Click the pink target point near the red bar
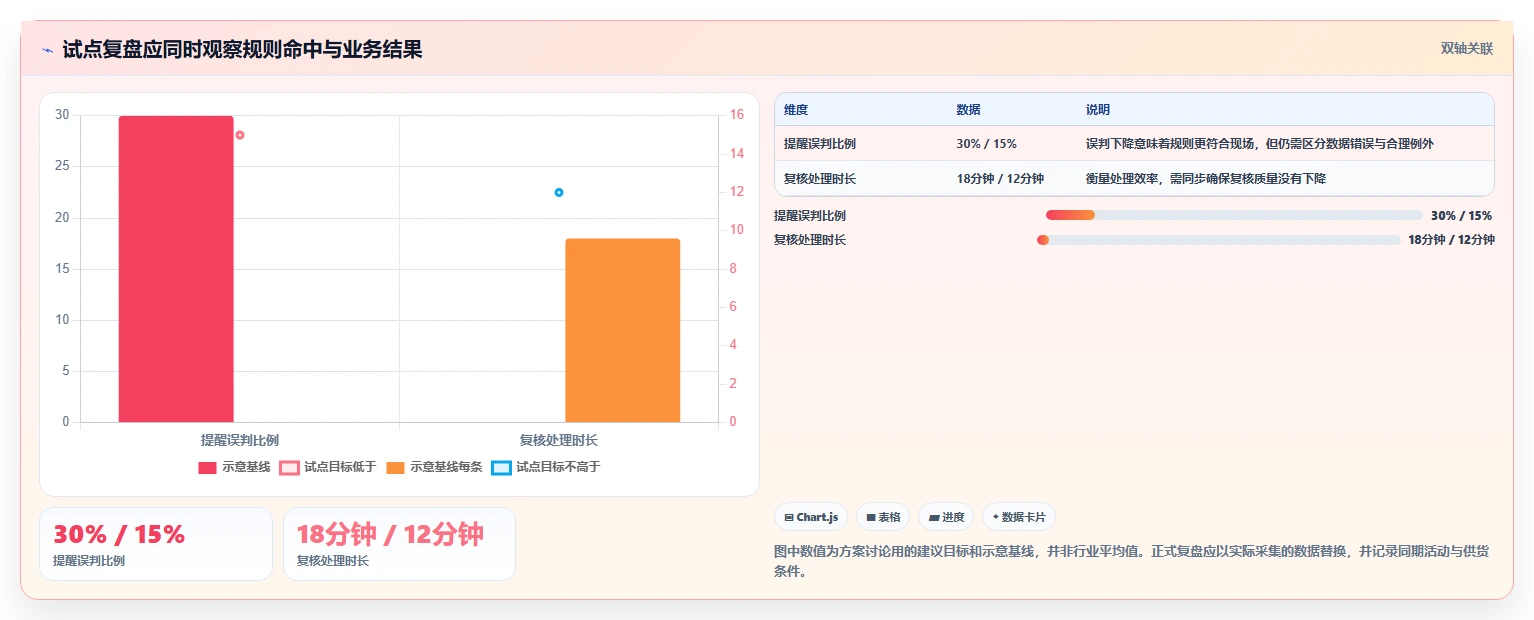Image resolution: width=1534 pixels, height=620 pixels. [240, 135]
